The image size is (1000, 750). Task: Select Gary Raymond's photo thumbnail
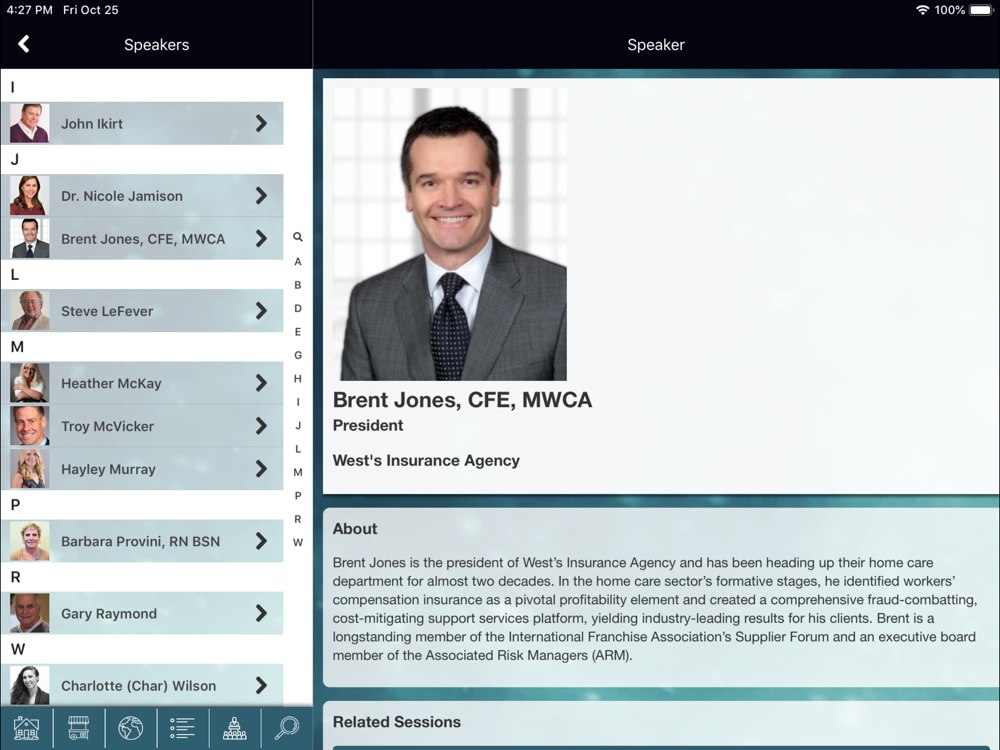29,614
